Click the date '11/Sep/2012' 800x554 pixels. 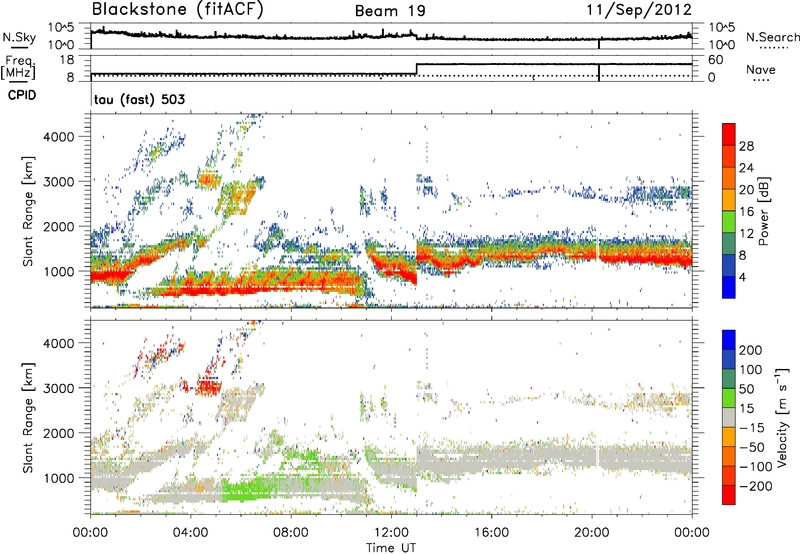click(639, 9)
